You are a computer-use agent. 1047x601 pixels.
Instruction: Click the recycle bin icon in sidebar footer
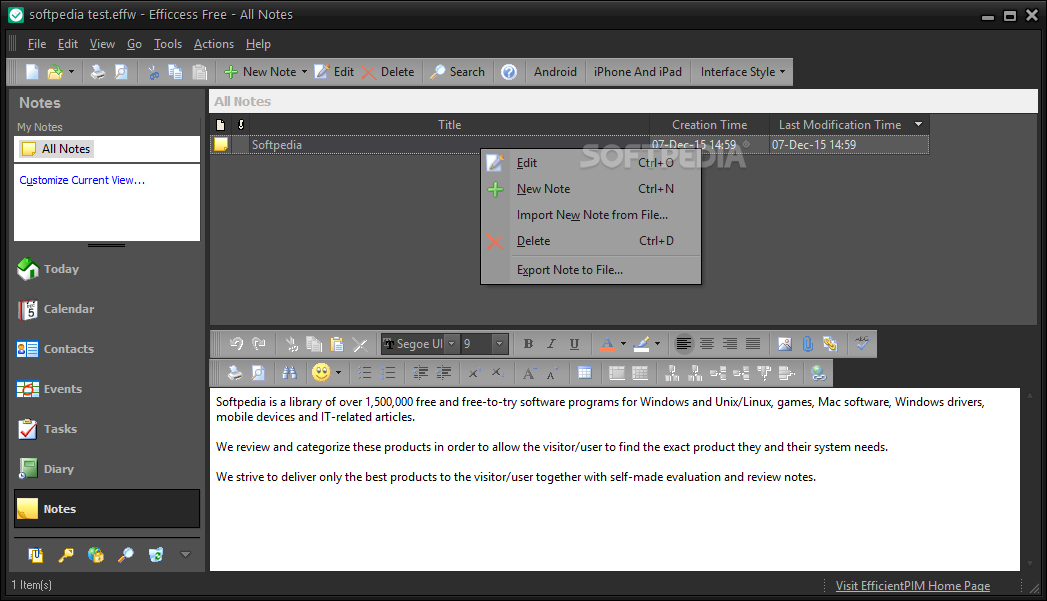[x=156, y=555]
